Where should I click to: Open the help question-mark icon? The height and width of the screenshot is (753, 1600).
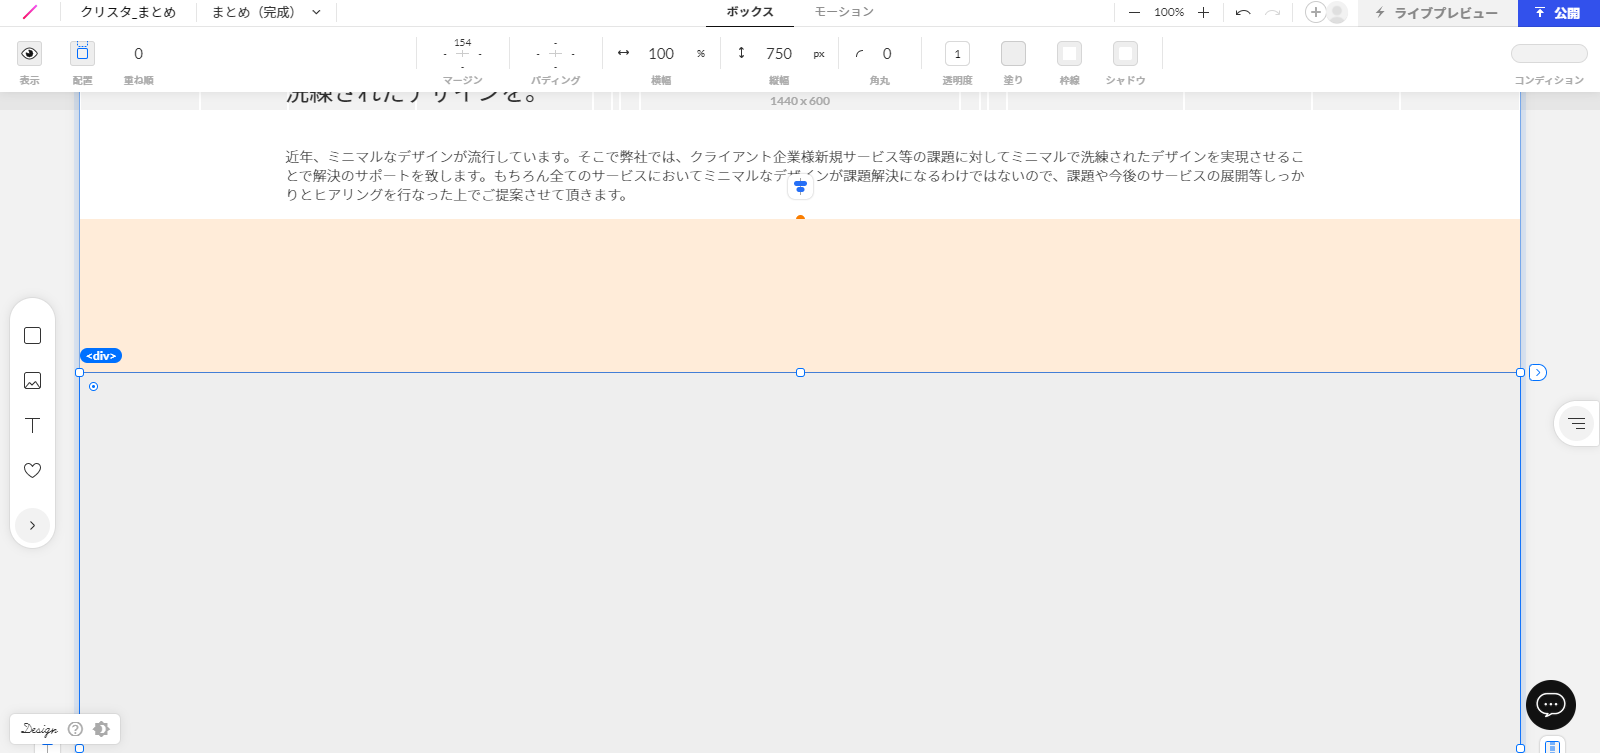(75, 729)
